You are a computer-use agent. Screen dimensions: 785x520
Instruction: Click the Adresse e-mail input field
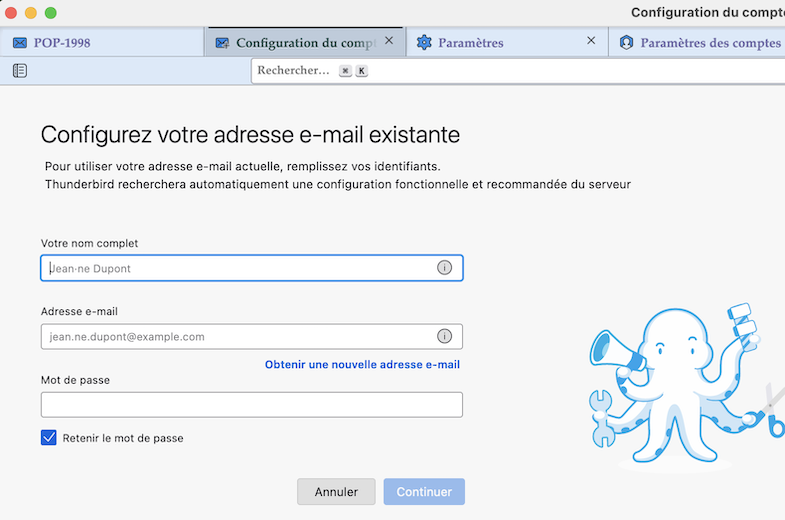point(240,336)
